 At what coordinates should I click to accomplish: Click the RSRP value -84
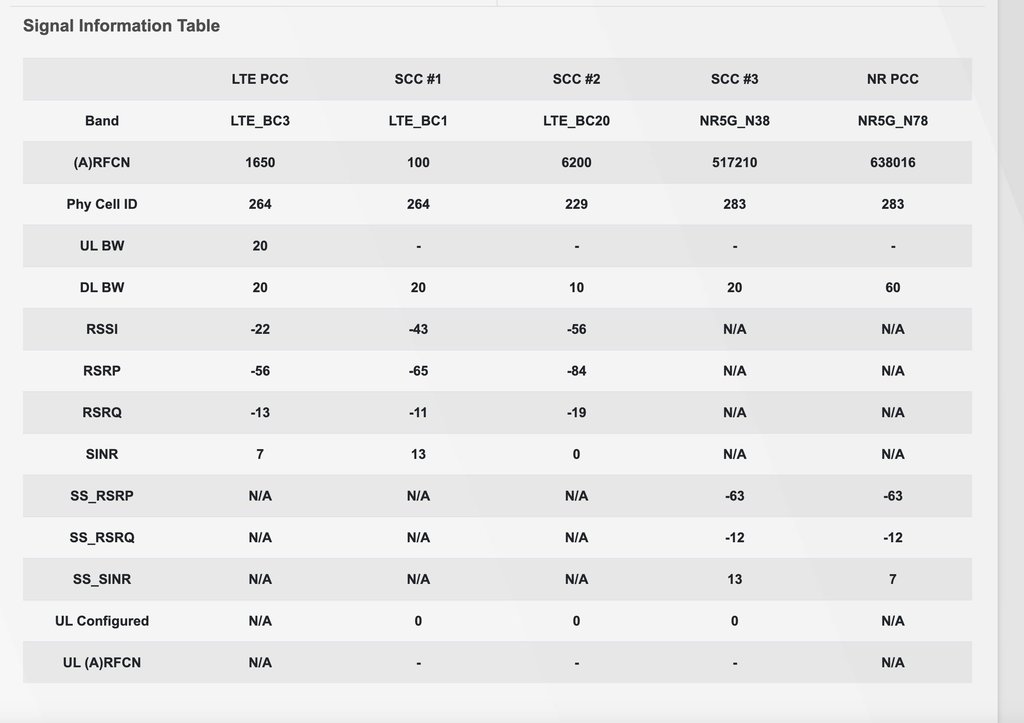click(576, 371)
